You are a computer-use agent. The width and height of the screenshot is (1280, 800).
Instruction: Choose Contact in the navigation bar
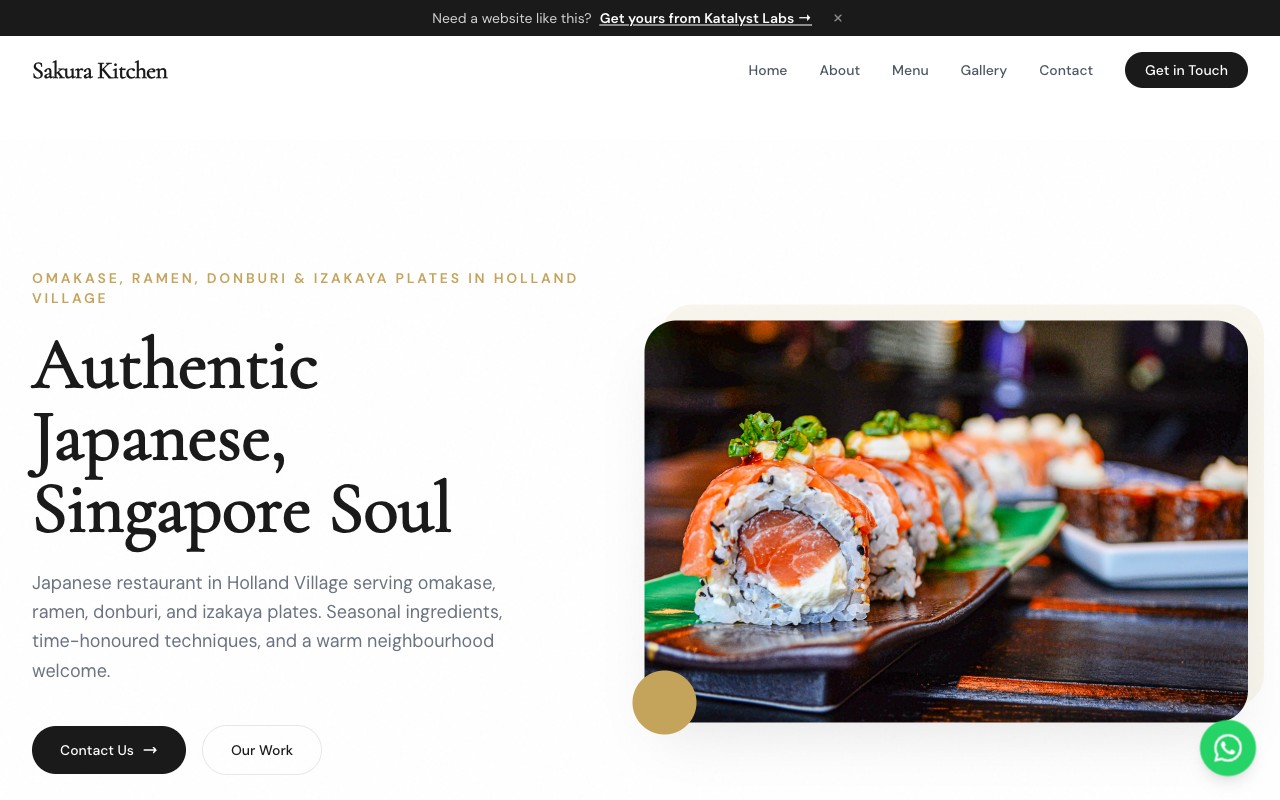coord(1066,70)
